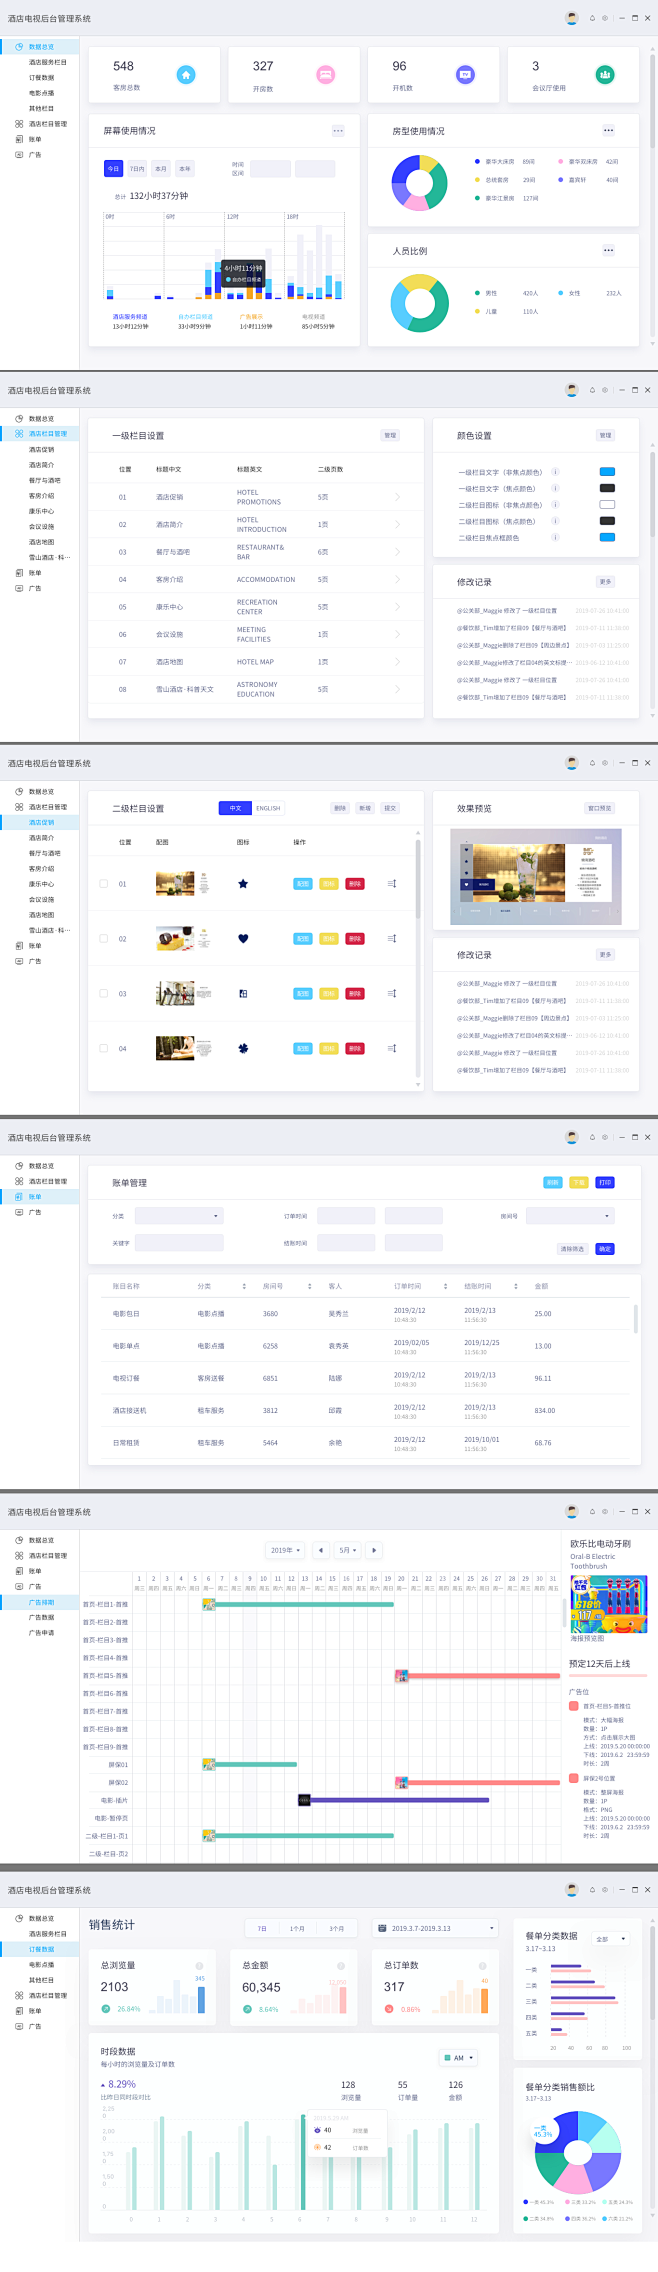The height and width of the screenshot is (2272, 658).
Task: Open the more menu on 屏幕使用情况 card
Action: pos(338,131)
